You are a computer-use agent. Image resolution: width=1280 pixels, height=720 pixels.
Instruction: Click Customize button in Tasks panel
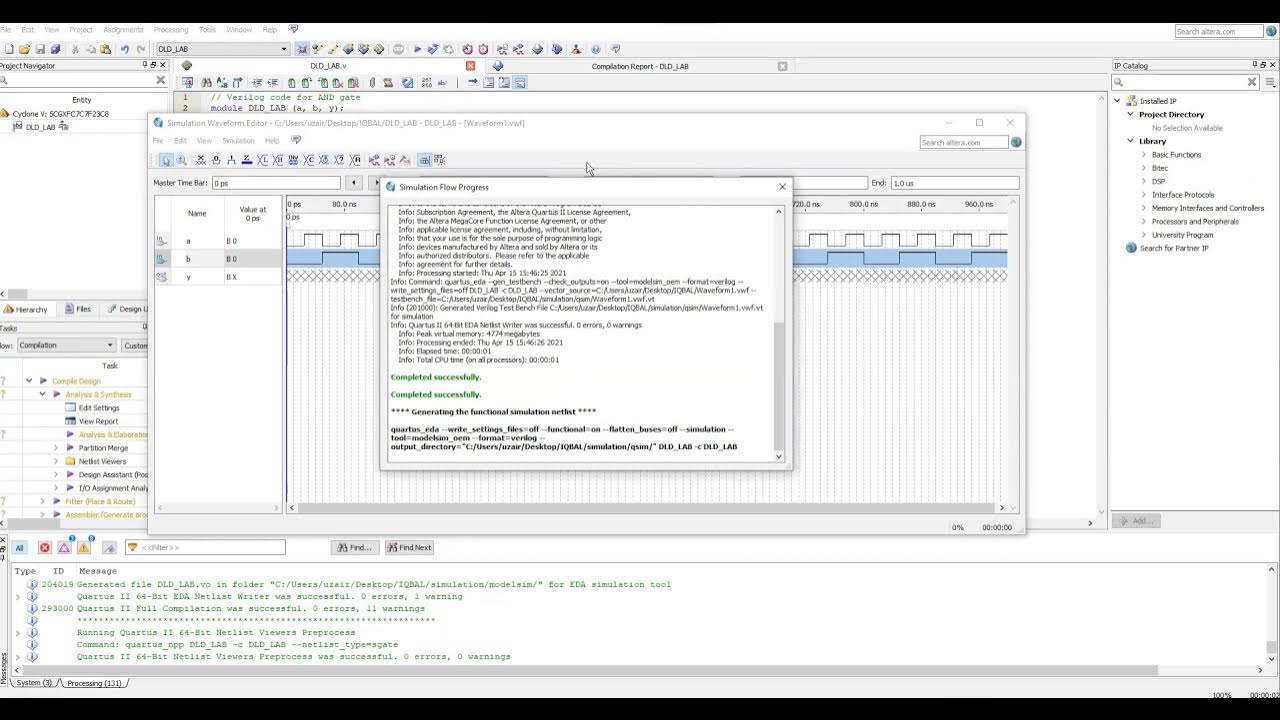pos(135,345)
